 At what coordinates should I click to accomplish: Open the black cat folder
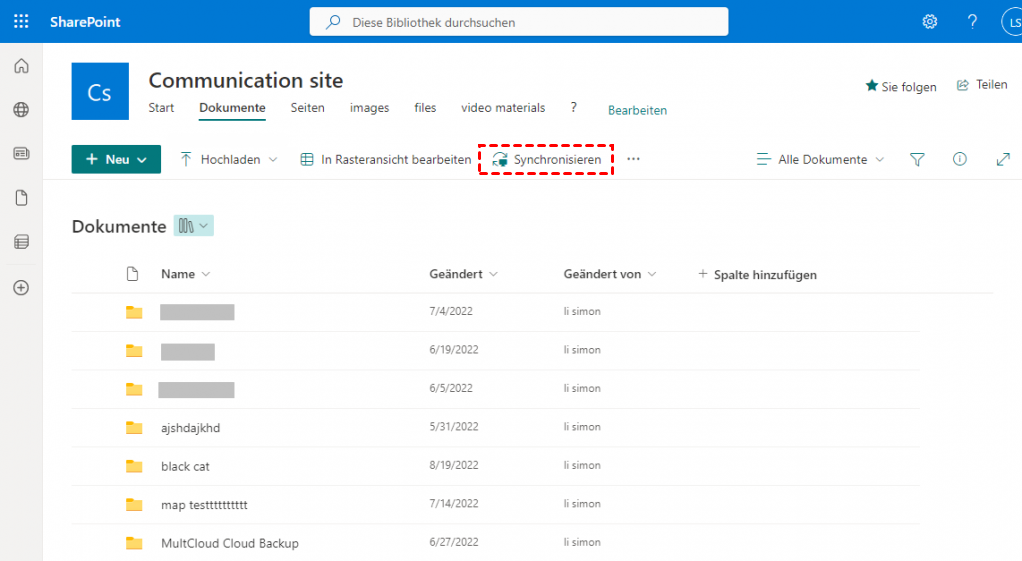[x=185, y=466]
